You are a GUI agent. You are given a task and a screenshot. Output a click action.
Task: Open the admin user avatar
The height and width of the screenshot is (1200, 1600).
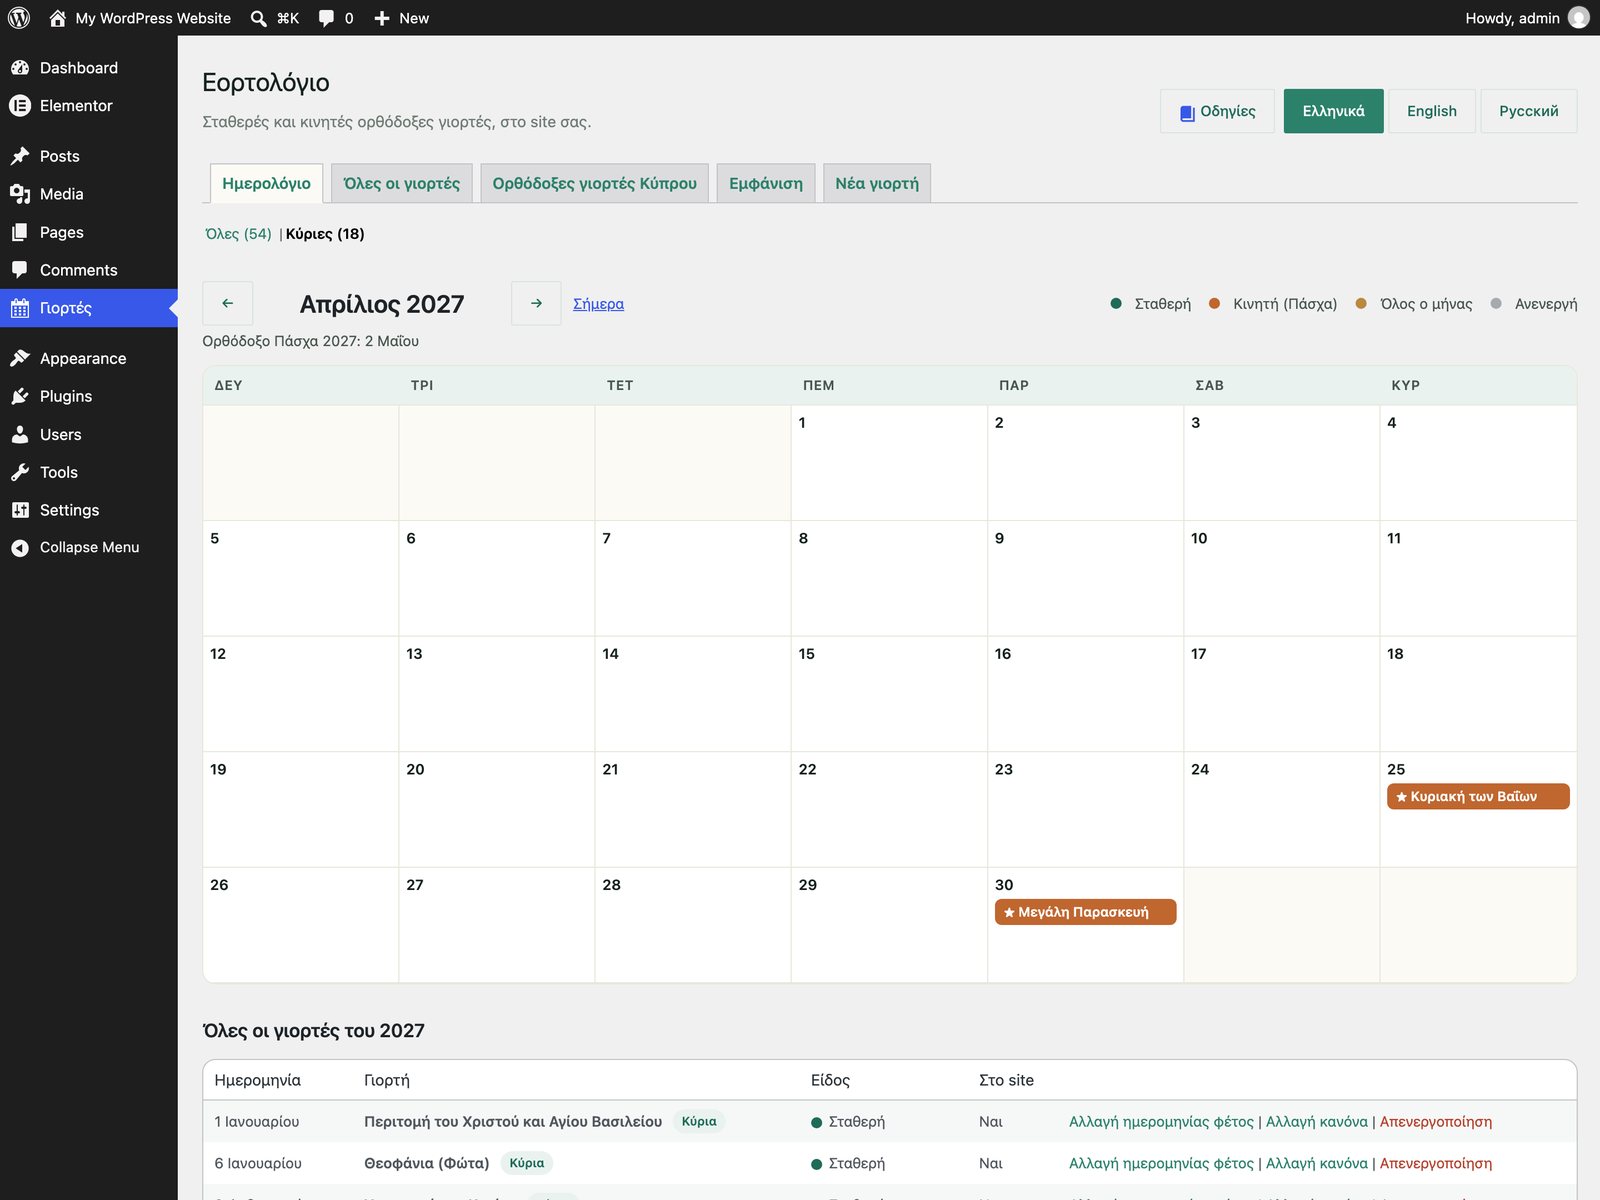click(1579, 18)
